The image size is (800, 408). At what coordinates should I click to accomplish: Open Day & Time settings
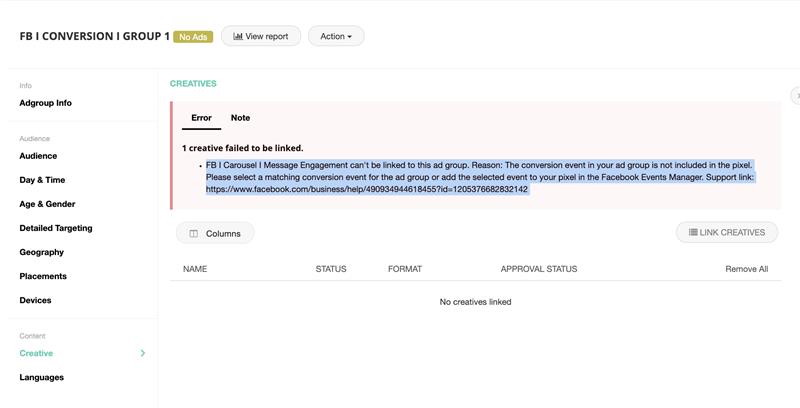pyautogui.click(x=42, y=180)
